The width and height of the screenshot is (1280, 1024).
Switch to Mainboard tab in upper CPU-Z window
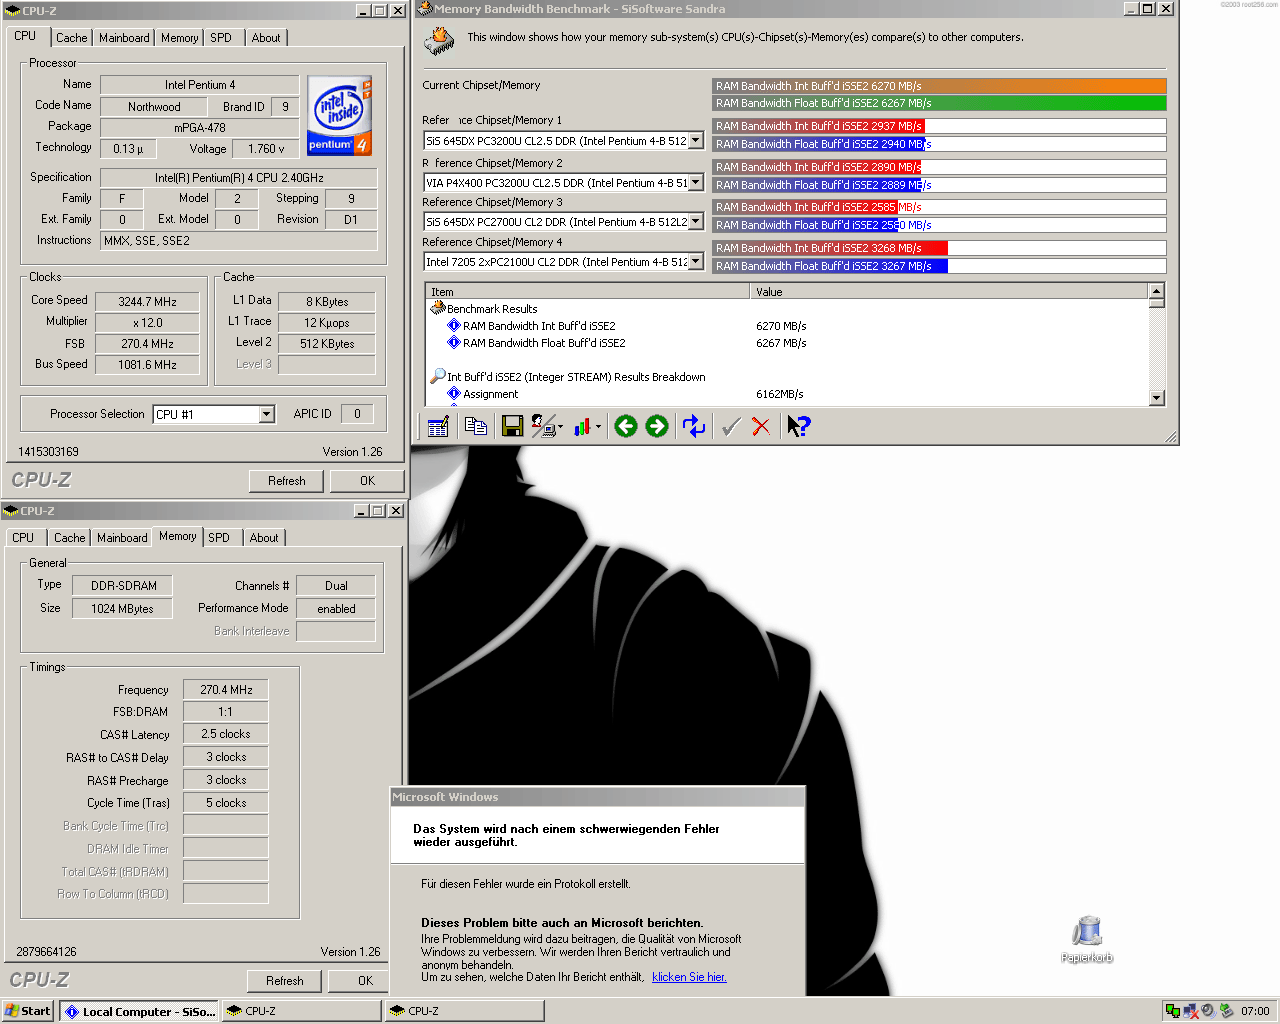click(x=124, y=38)
